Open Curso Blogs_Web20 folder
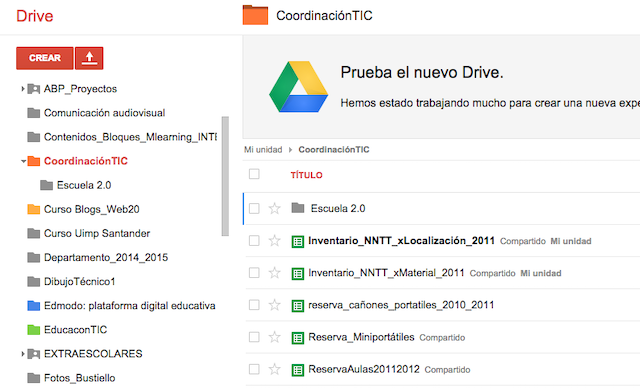 click(92, 209)
